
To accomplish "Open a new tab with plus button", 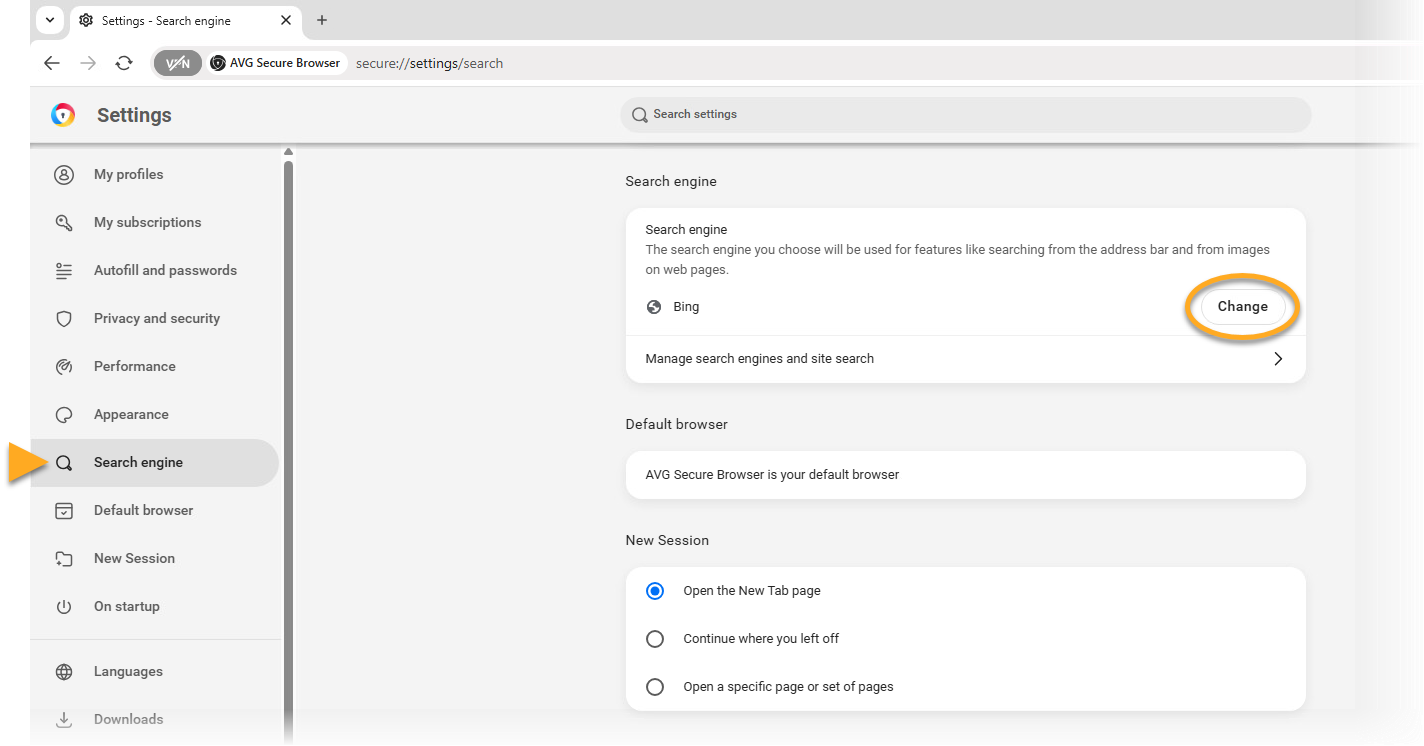I will [322, 20].
